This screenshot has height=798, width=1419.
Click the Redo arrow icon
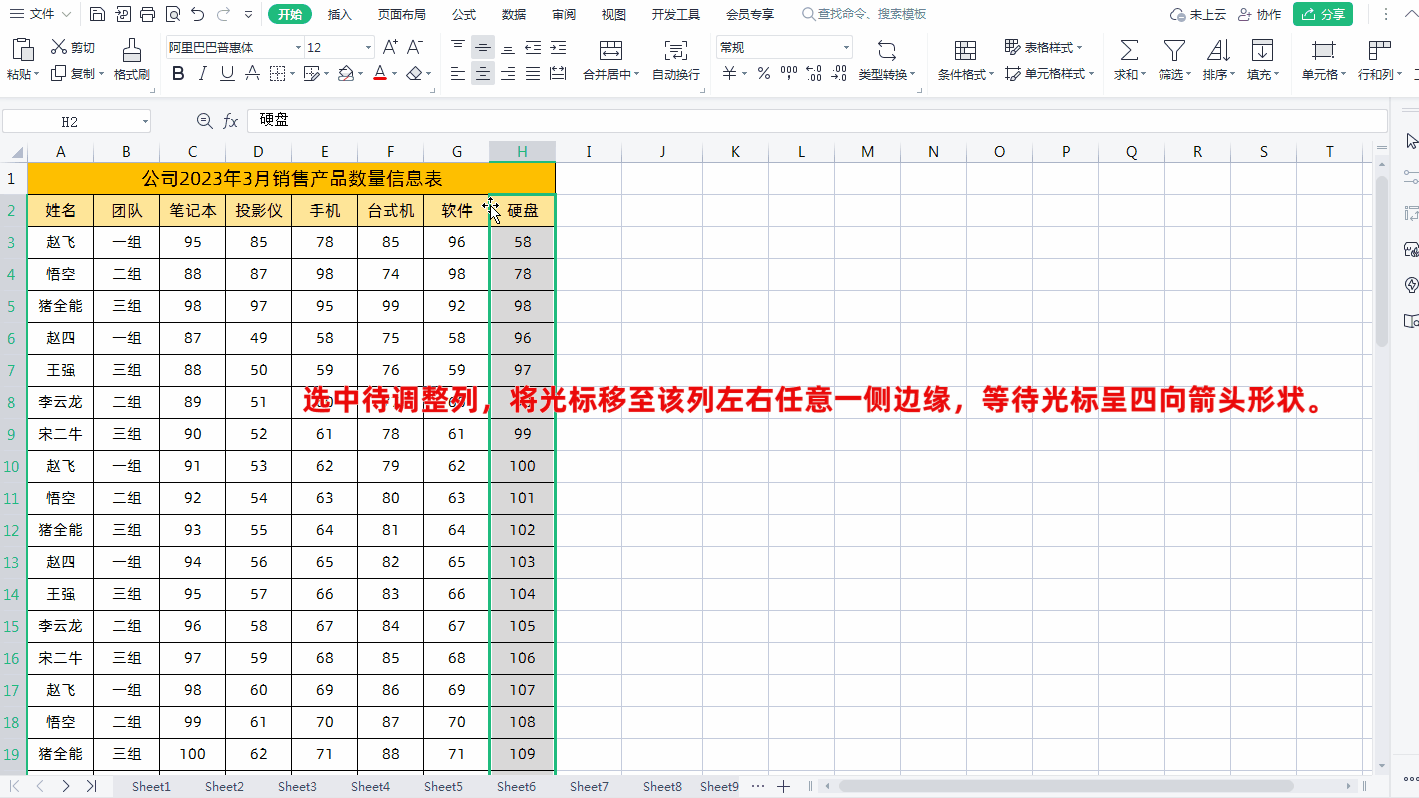223,14
